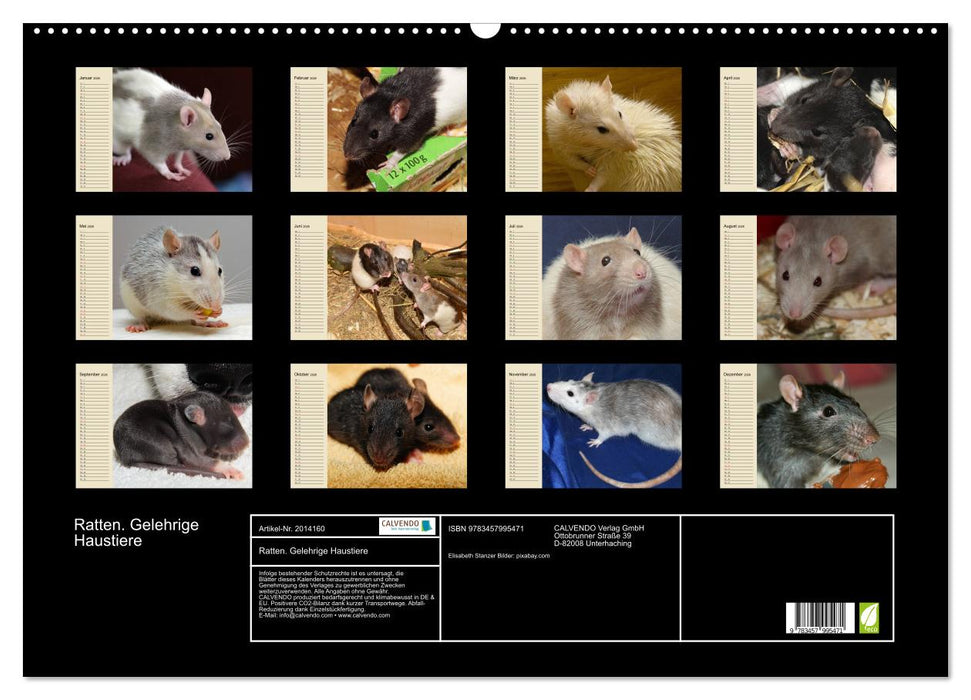Select the green eco leaf icon
971x700 pixels.
(869, 617)
